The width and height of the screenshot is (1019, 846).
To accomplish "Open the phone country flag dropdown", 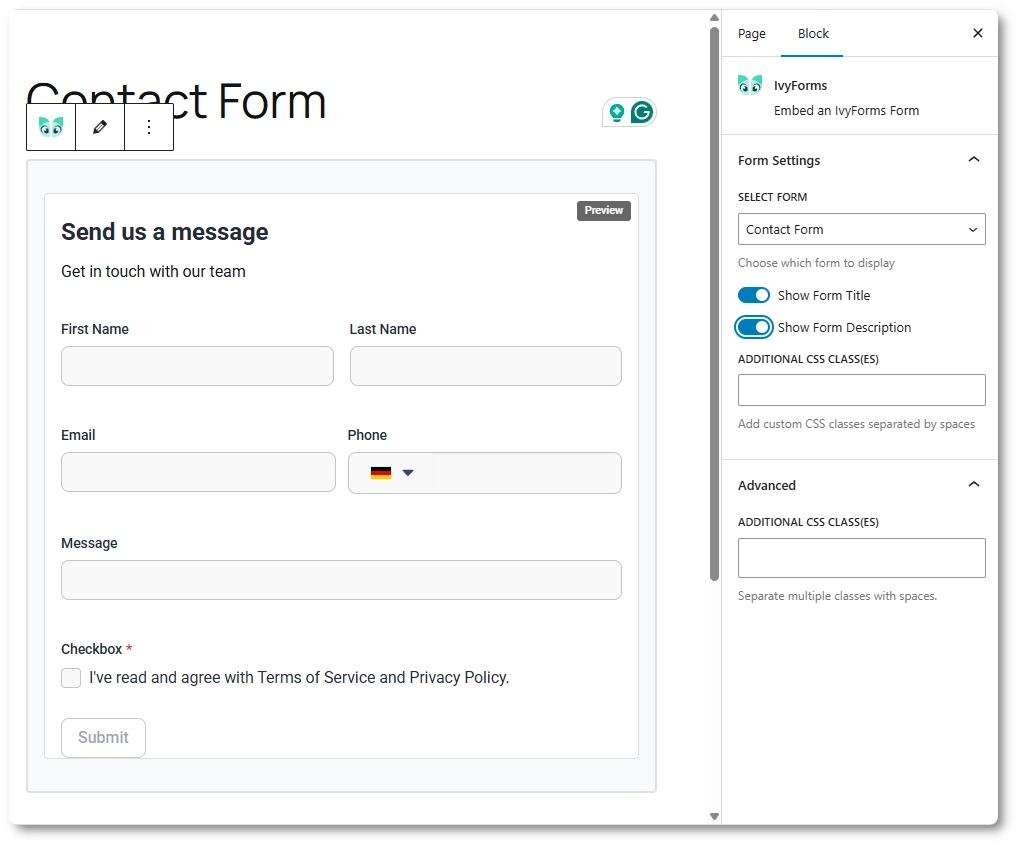I will (392, 472).
